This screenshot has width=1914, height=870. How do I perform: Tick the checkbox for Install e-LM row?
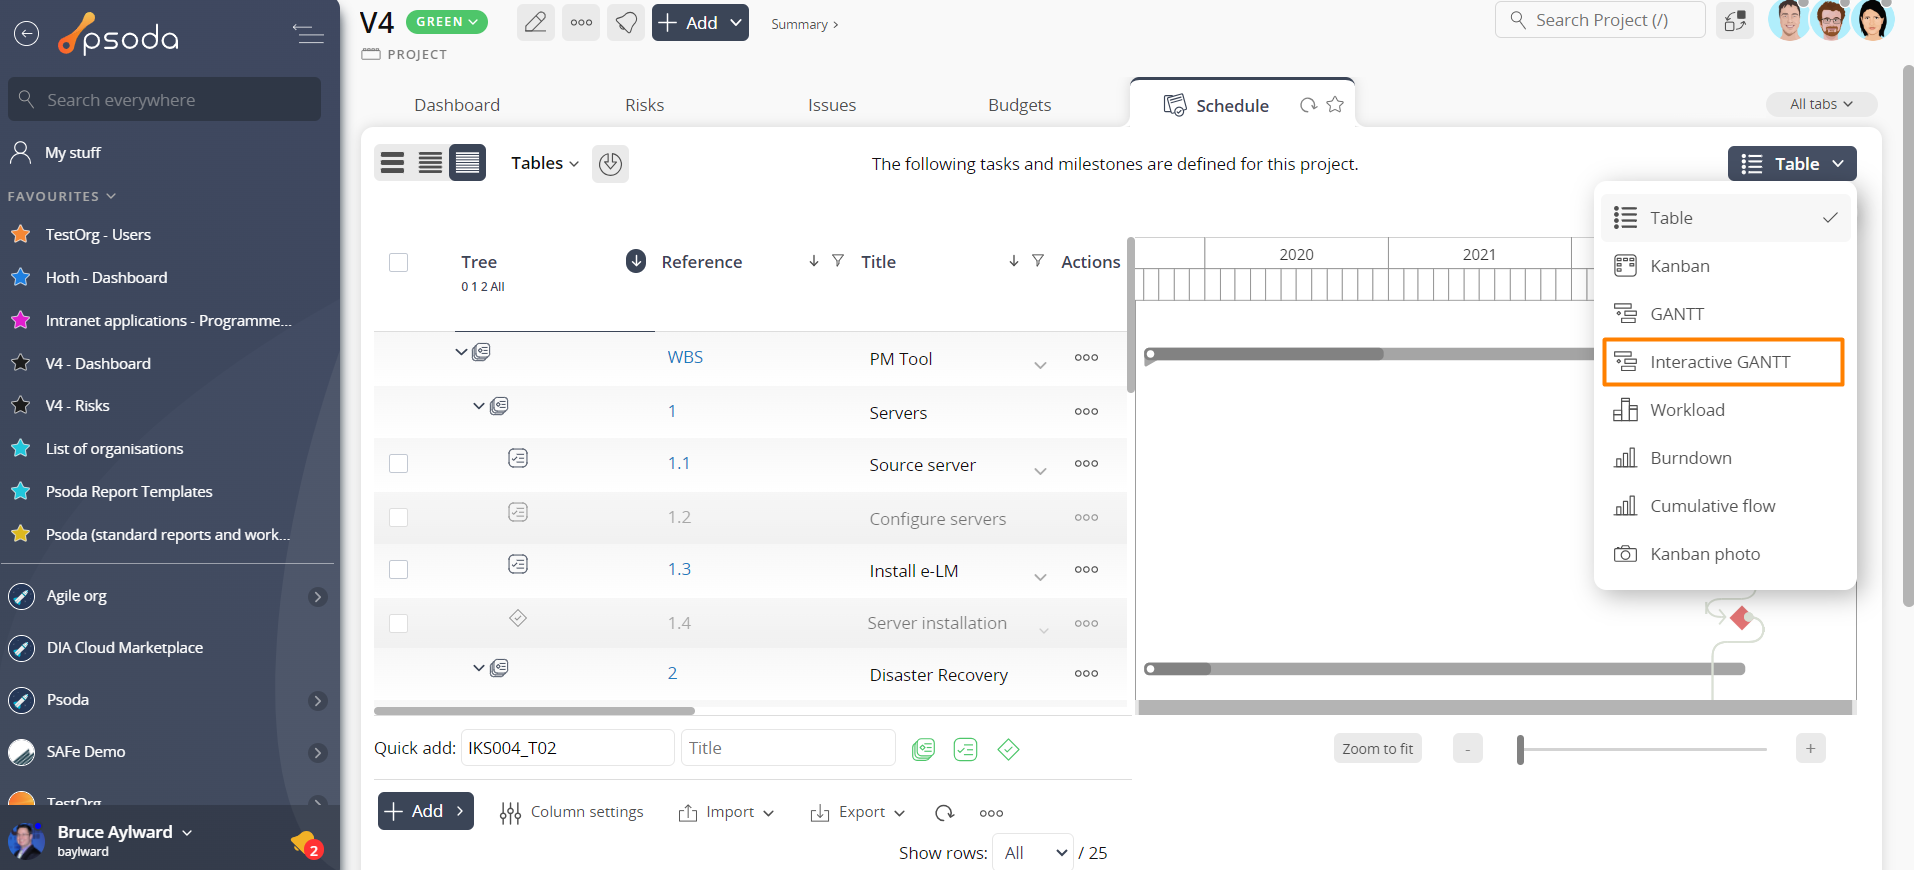(398, 570)
